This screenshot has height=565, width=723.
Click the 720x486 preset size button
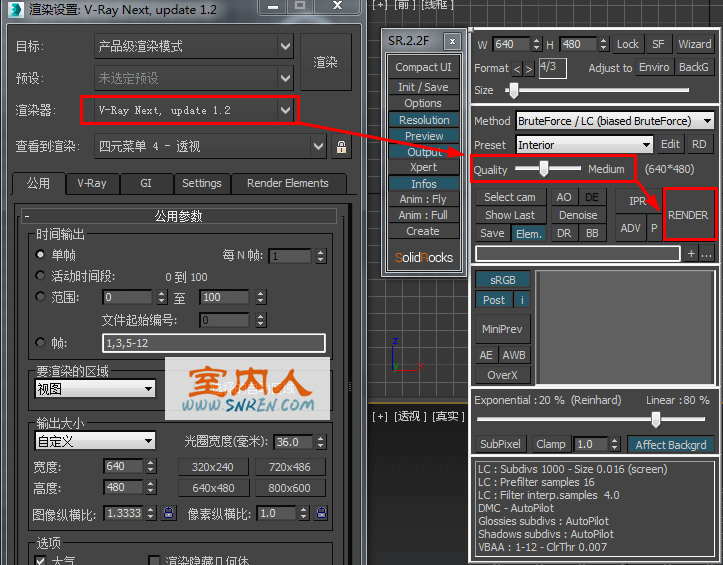290,467
